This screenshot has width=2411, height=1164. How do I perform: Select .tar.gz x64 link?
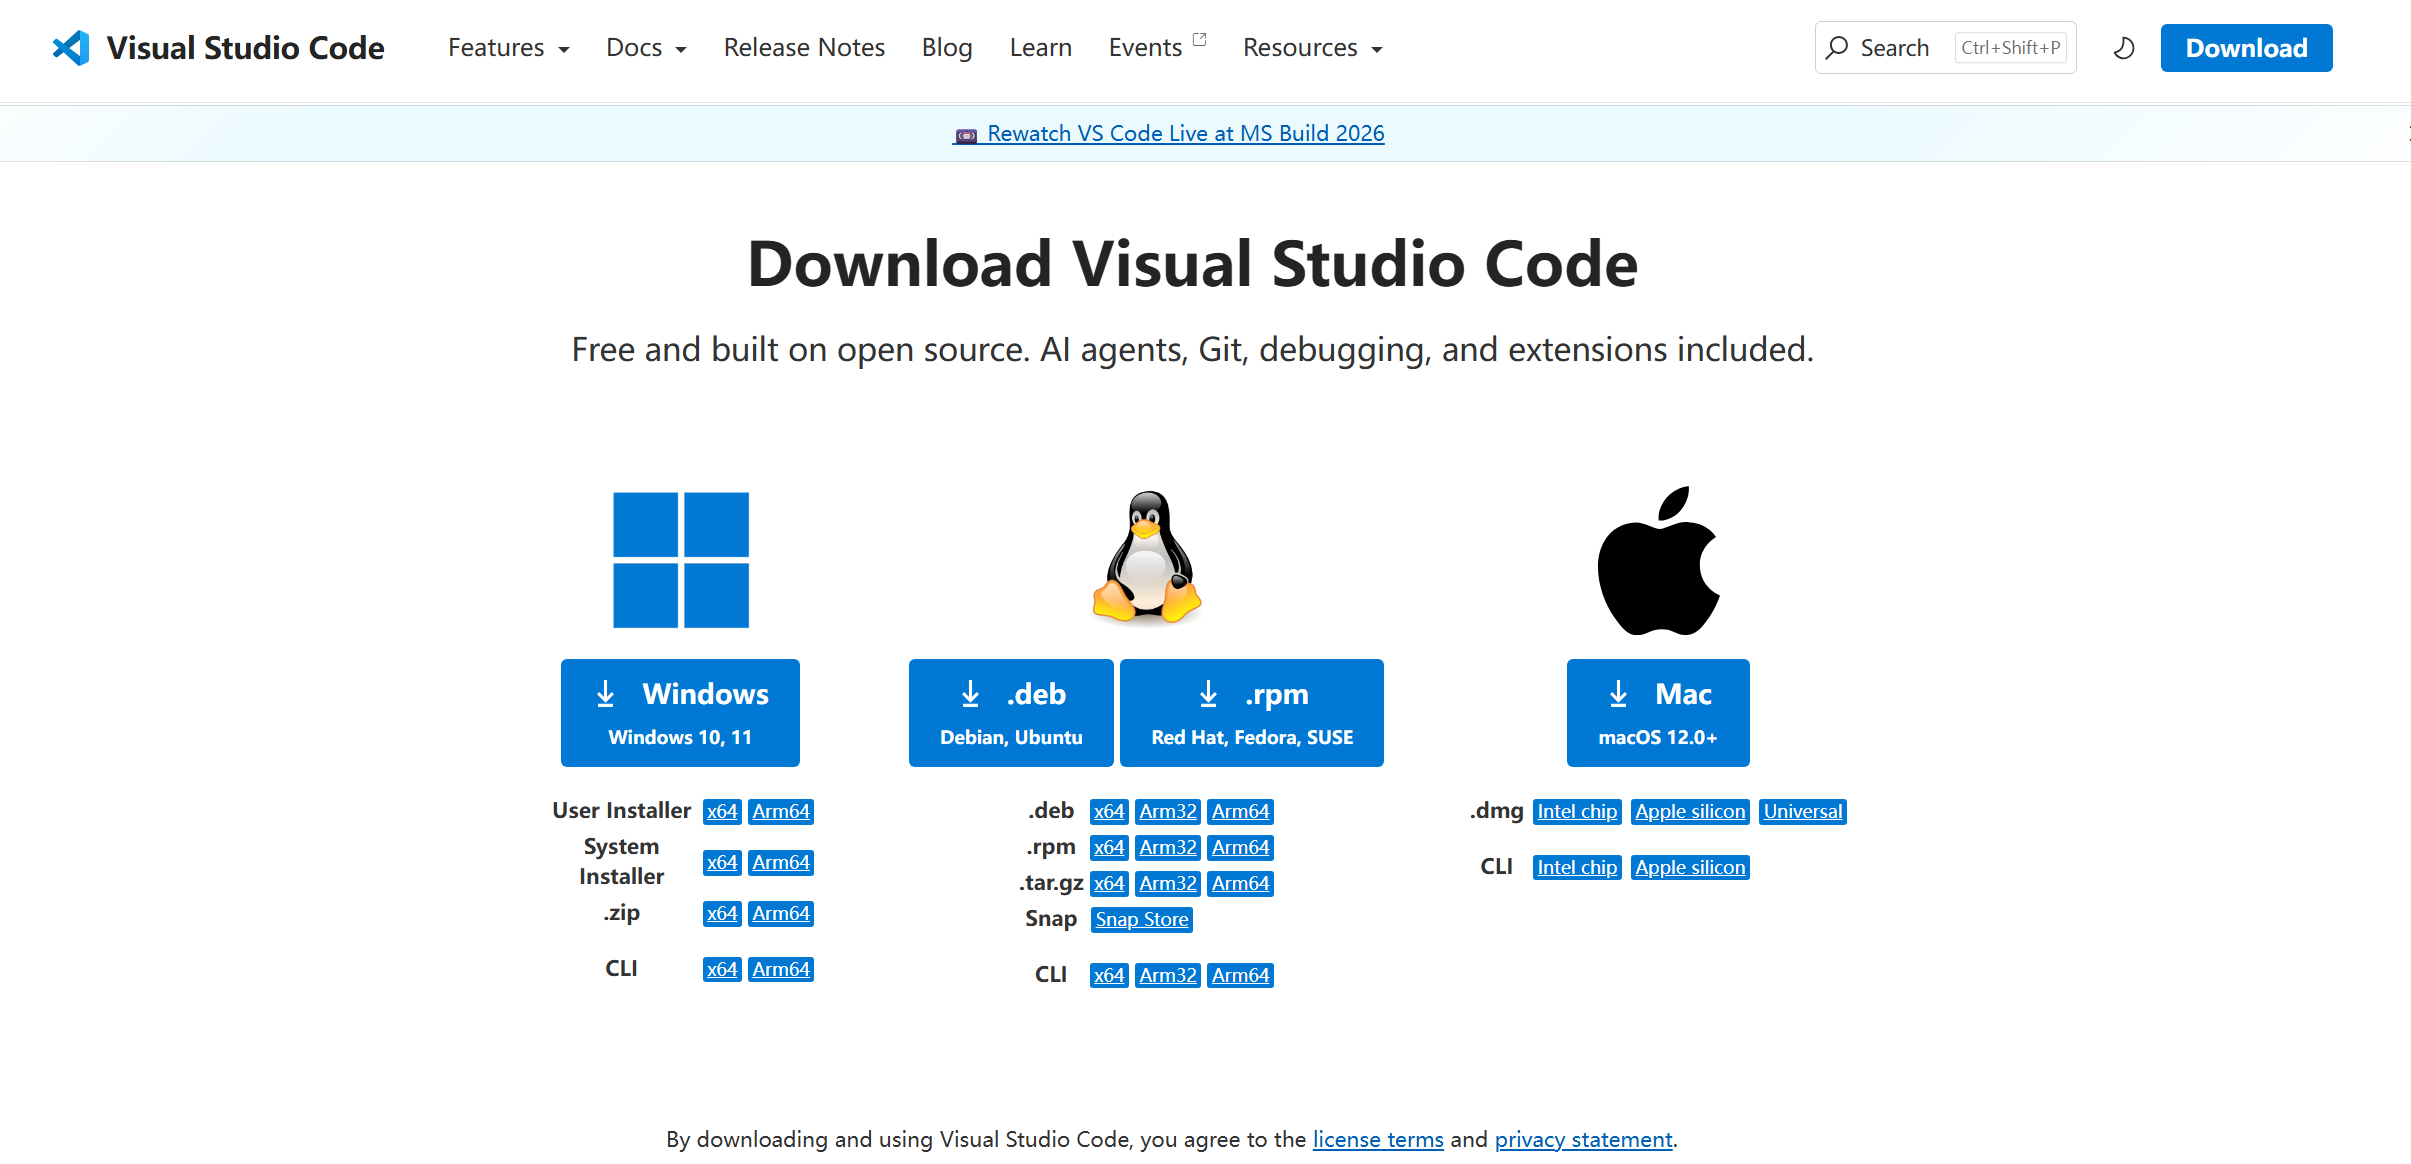click(x=1109, y=883)
